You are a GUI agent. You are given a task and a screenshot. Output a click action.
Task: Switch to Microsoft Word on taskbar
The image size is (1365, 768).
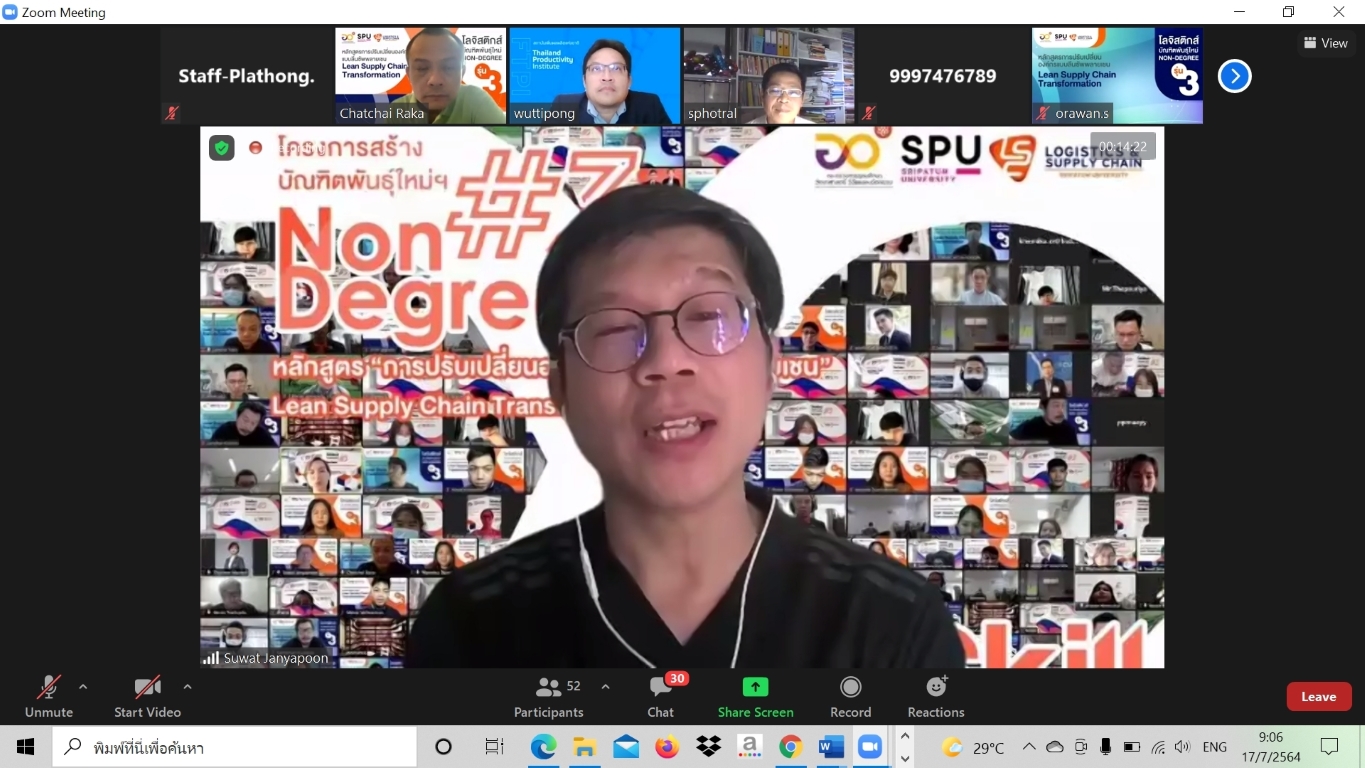coord(831,747)
